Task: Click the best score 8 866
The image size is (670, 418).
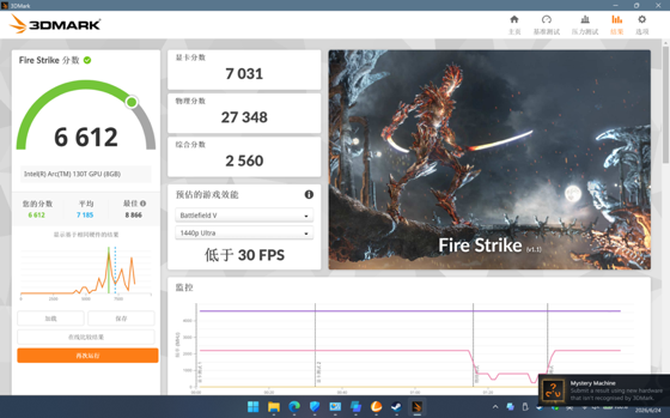Action: pos(133,215)
